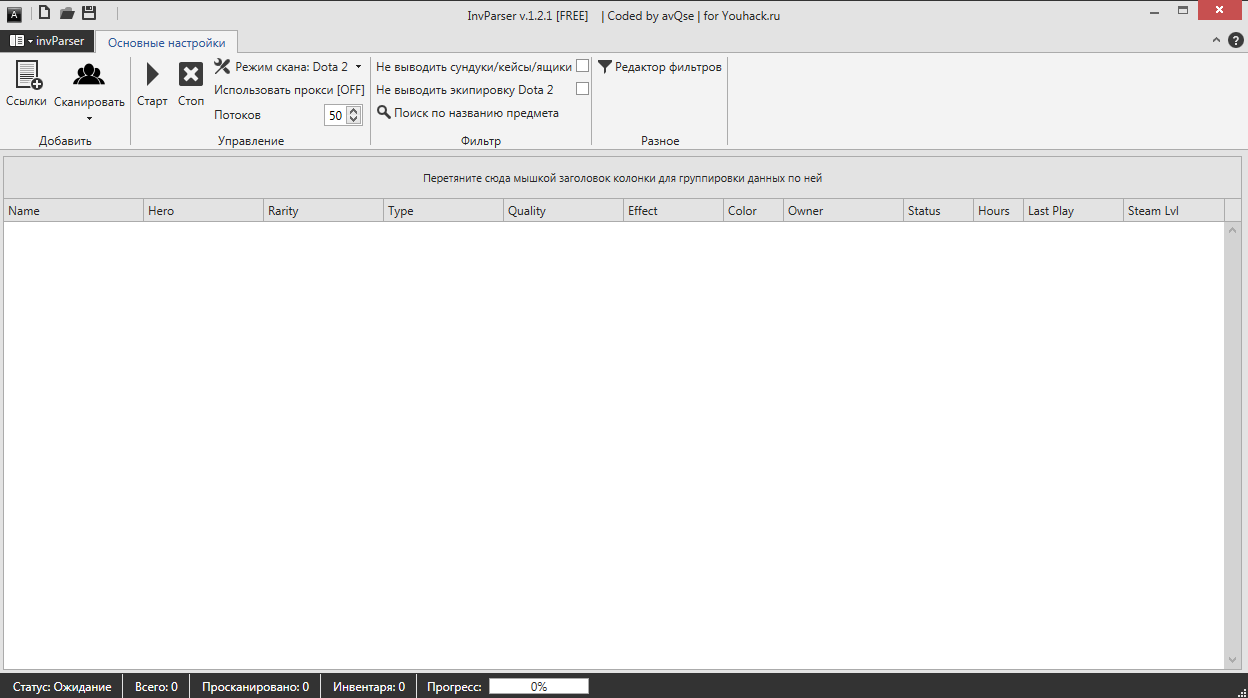Sort by the Steam Lvl column header
This screenshot has height=698, width=1248.
coord(1174,211)
